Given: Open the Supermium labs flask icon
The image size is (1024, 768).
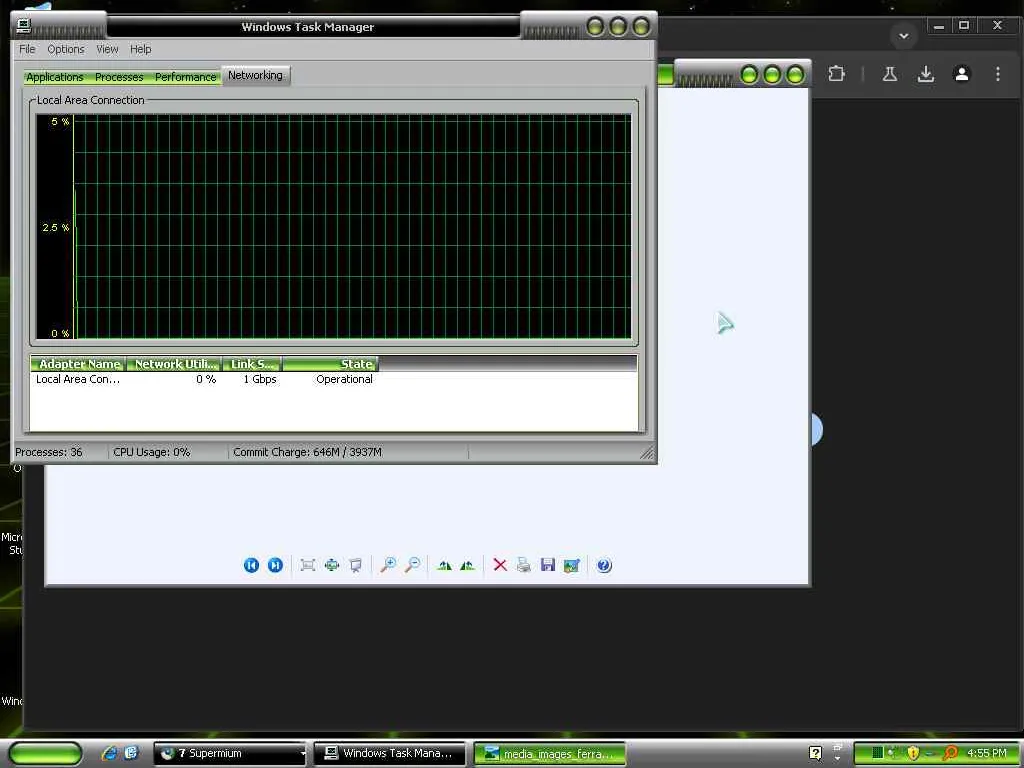Looking at the screenshot, I should click(889, 74).
